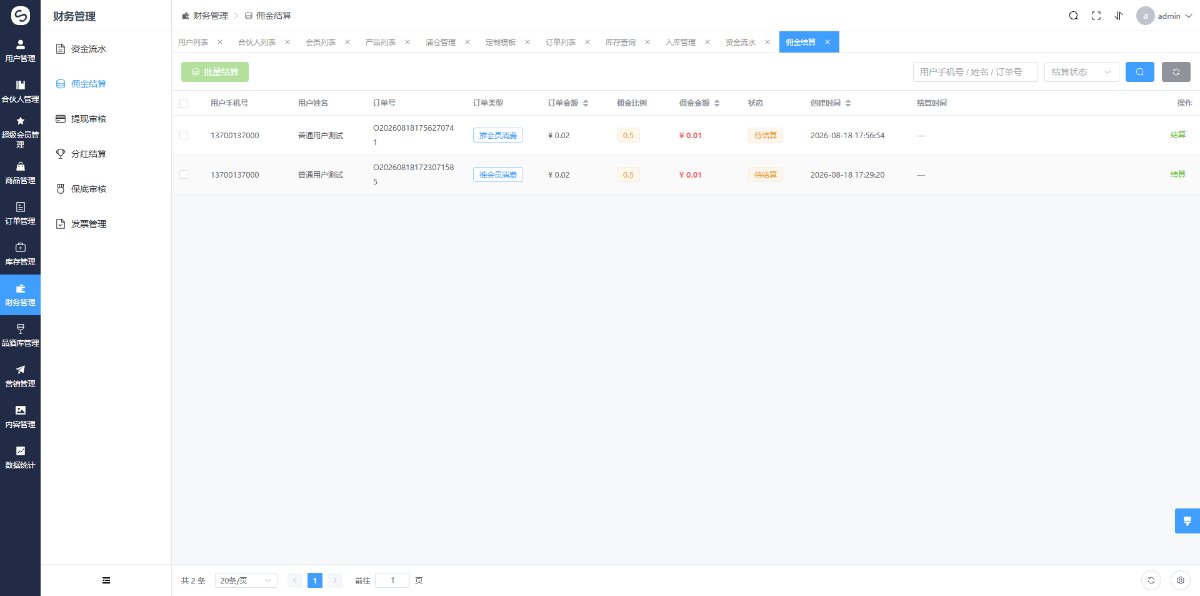Open 合伙人管理 in the left navigation

pyautogui.click(x=20, y=92)
